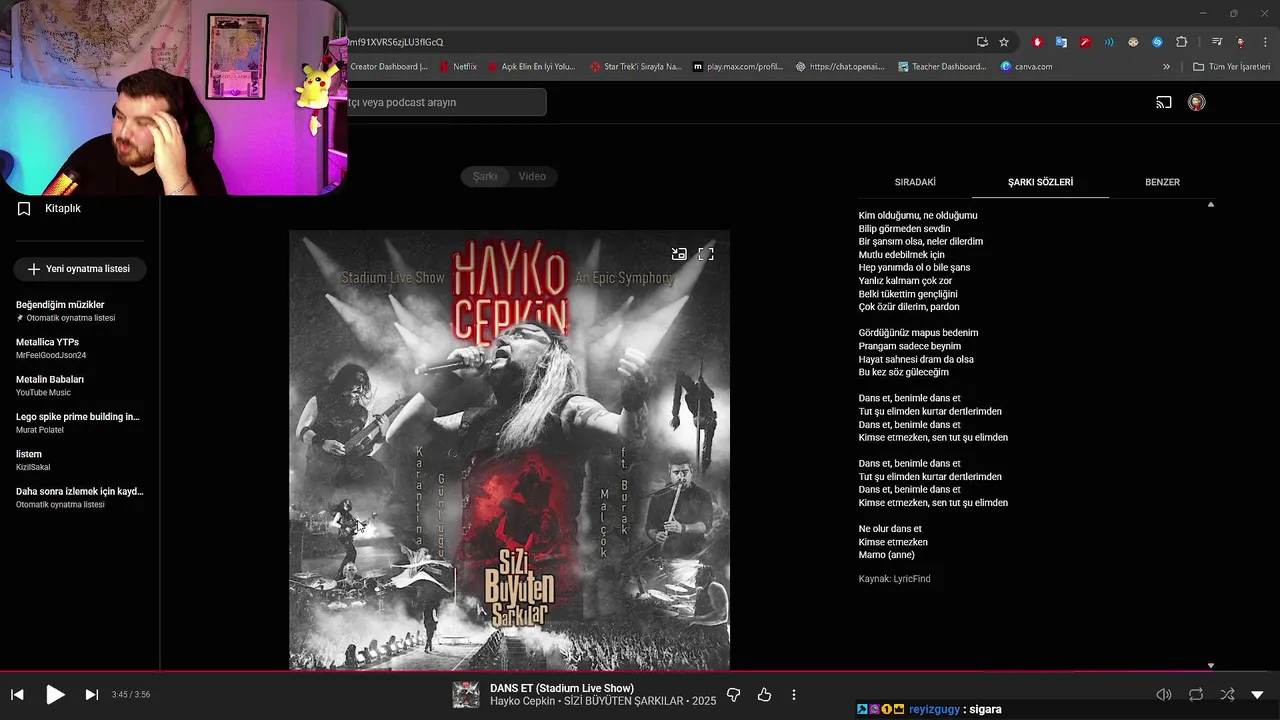Collapse the player page with the down arrow
The height and width of the screenshot is (720, 1280).
(1257, 694)
